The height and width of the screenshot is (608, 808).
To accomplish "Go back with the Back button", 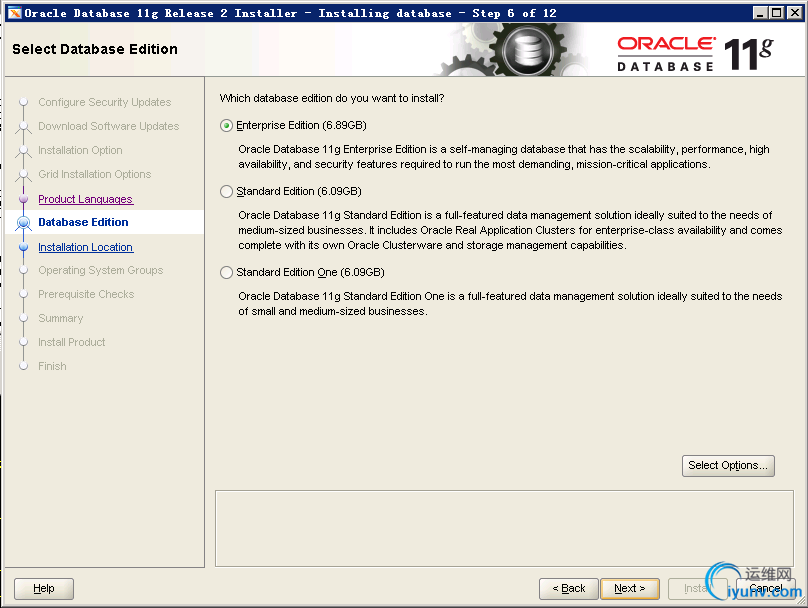I will tap(568, 588).
